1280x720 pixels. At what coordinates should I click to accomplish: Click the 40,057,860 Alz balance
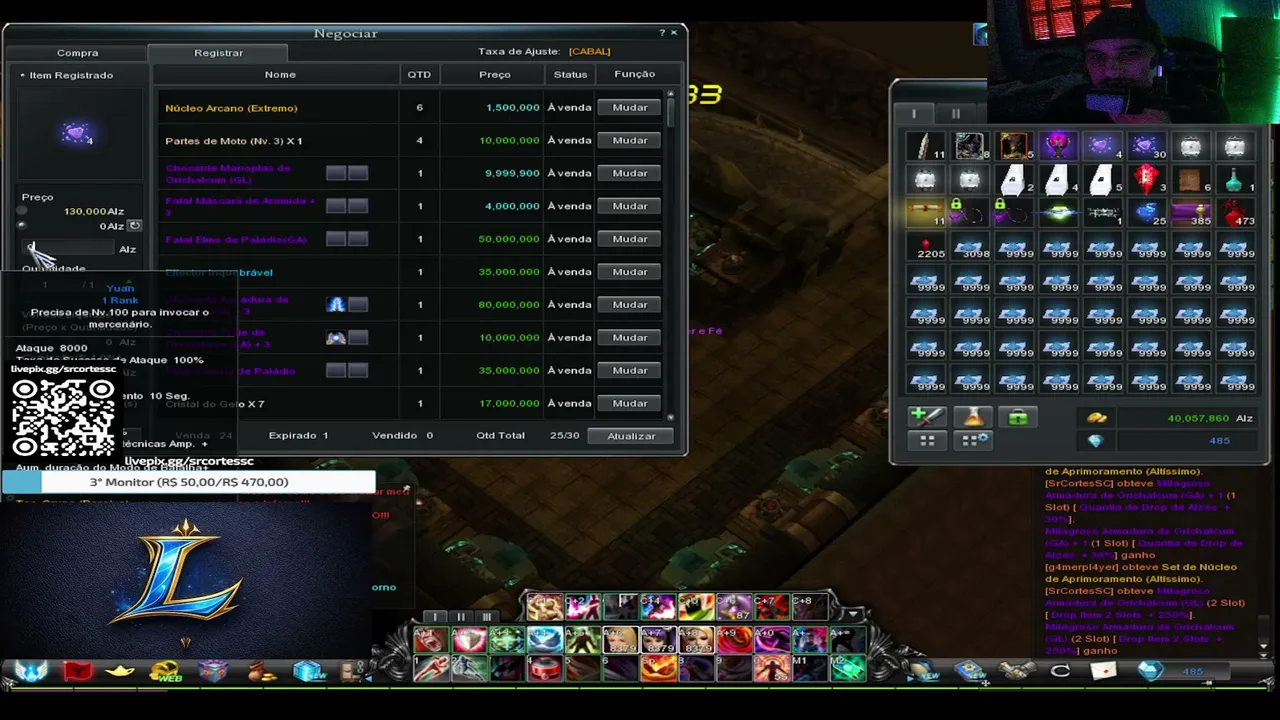point(1198,418)
